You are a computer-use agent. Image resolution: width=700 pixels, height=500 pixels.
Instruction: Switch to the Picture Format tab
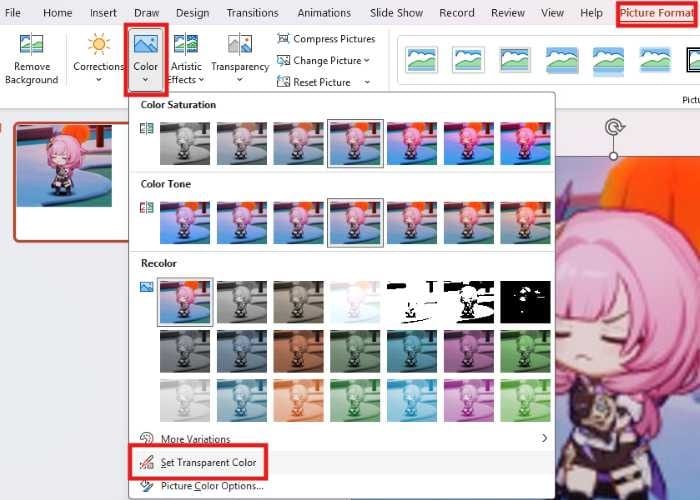[655, 13]
